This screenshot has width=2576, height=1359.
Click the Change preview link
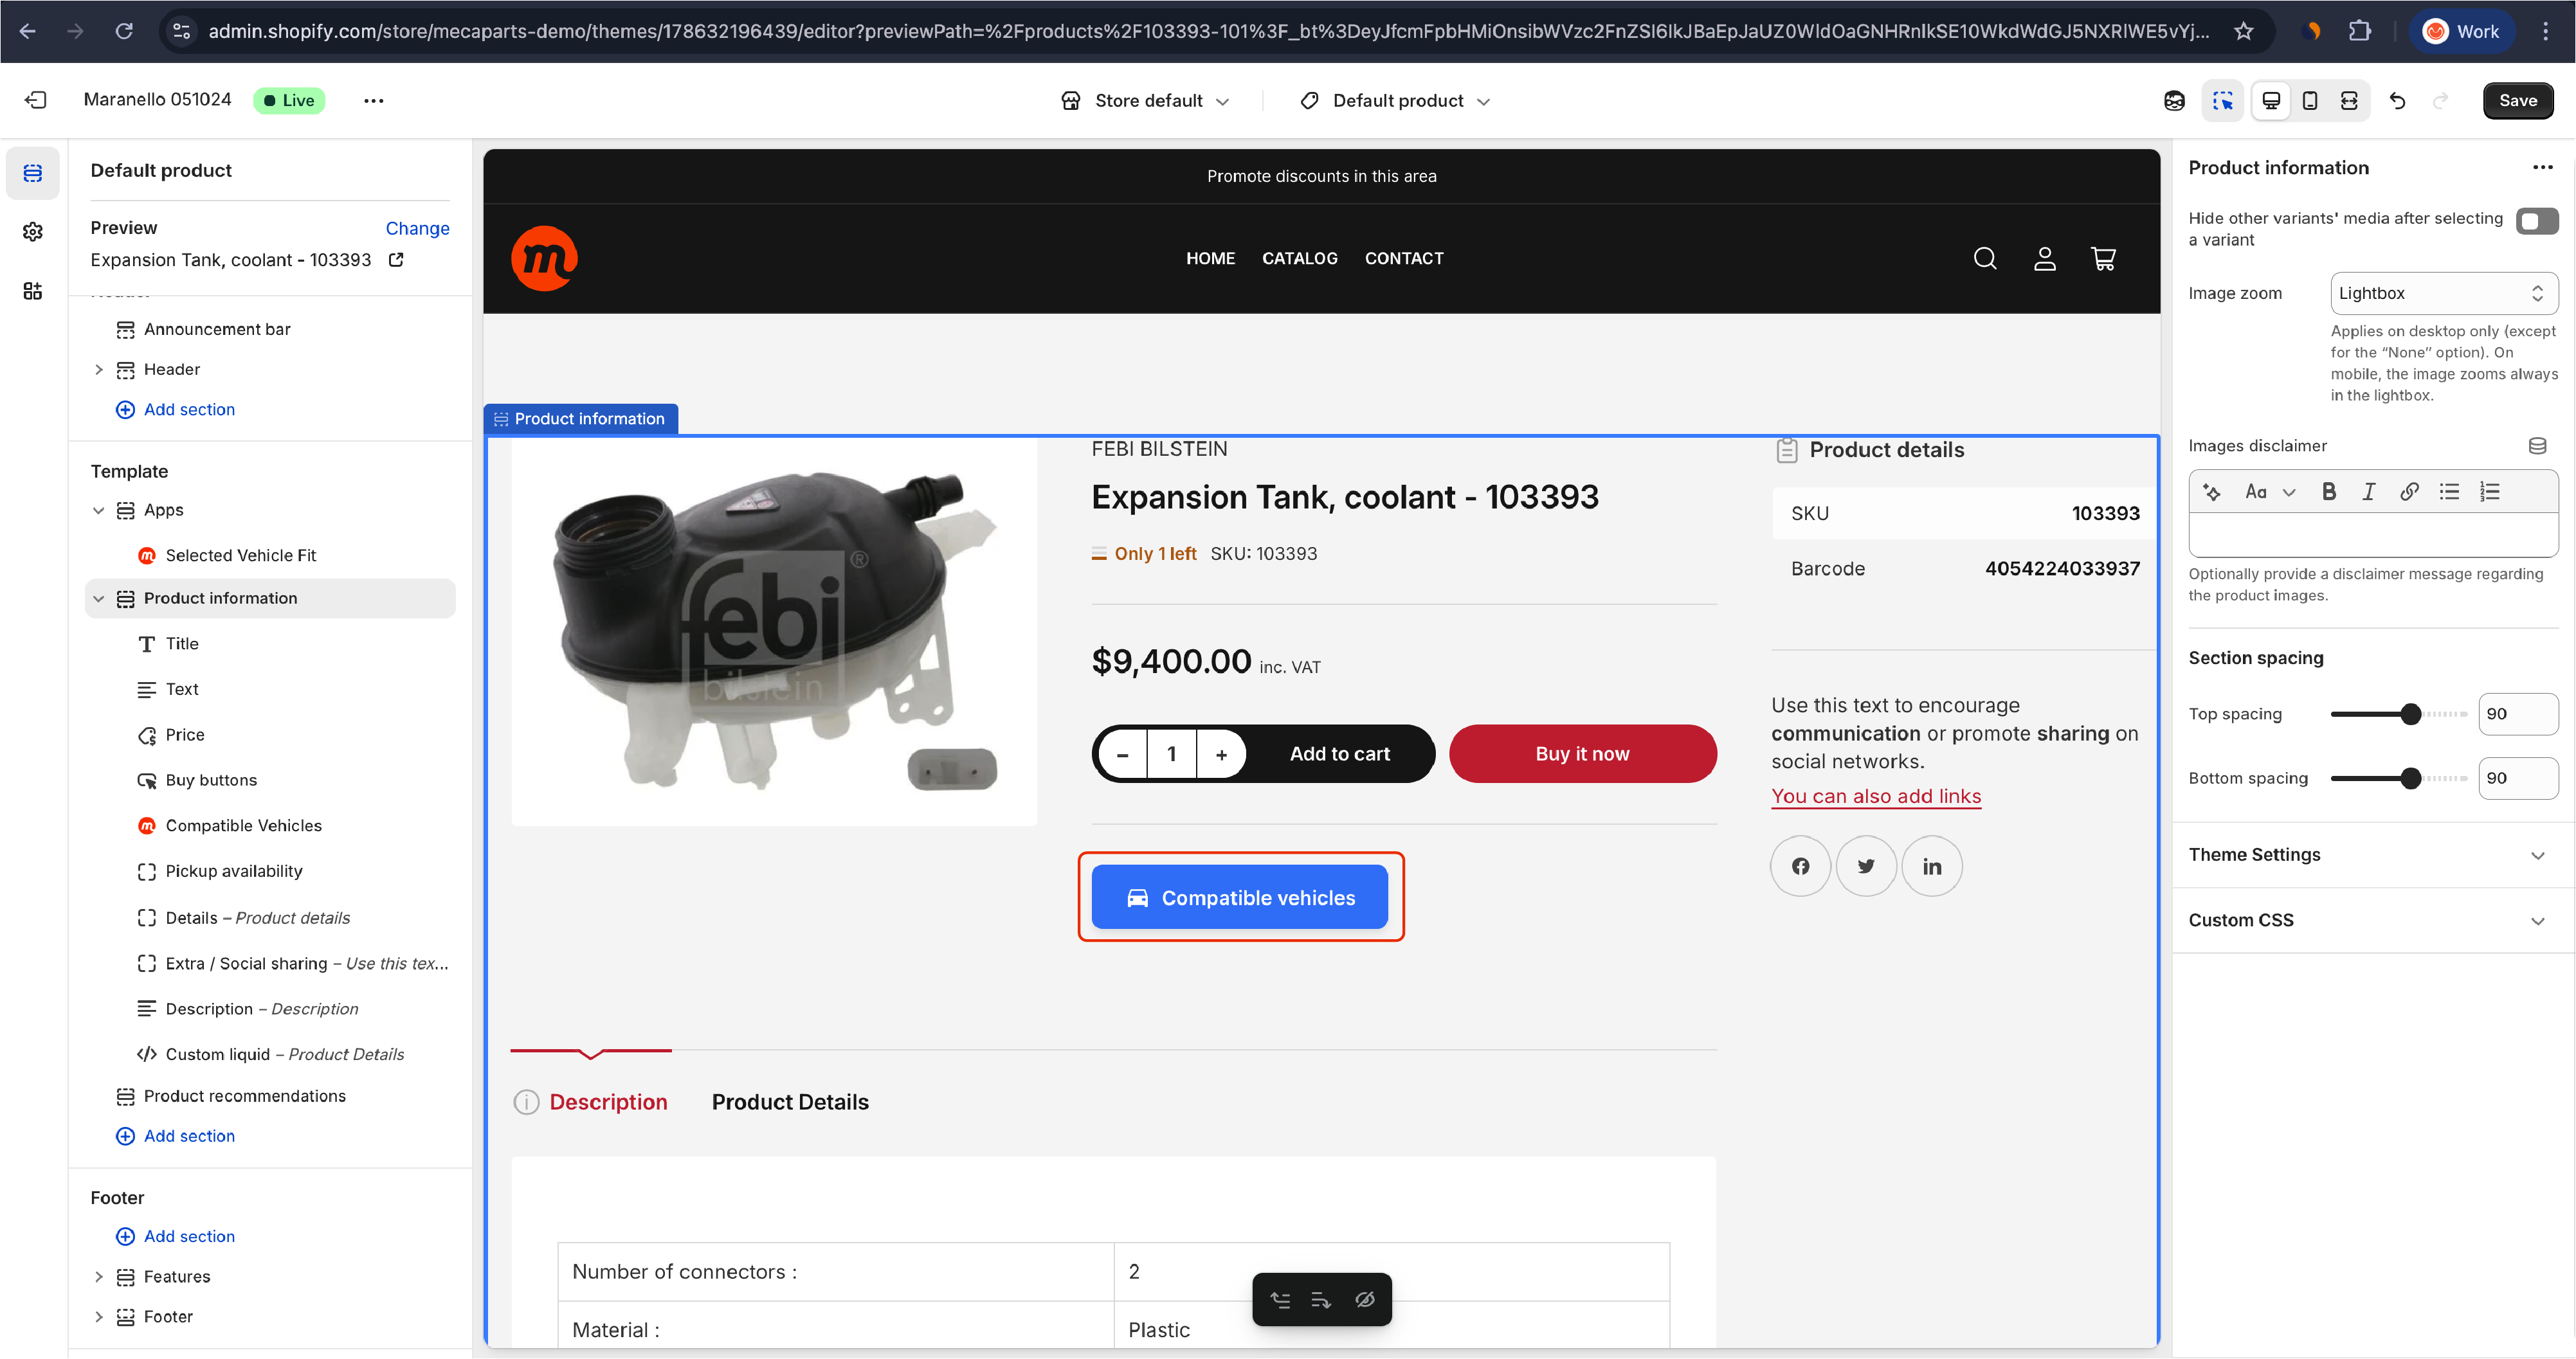click(417, 228)
